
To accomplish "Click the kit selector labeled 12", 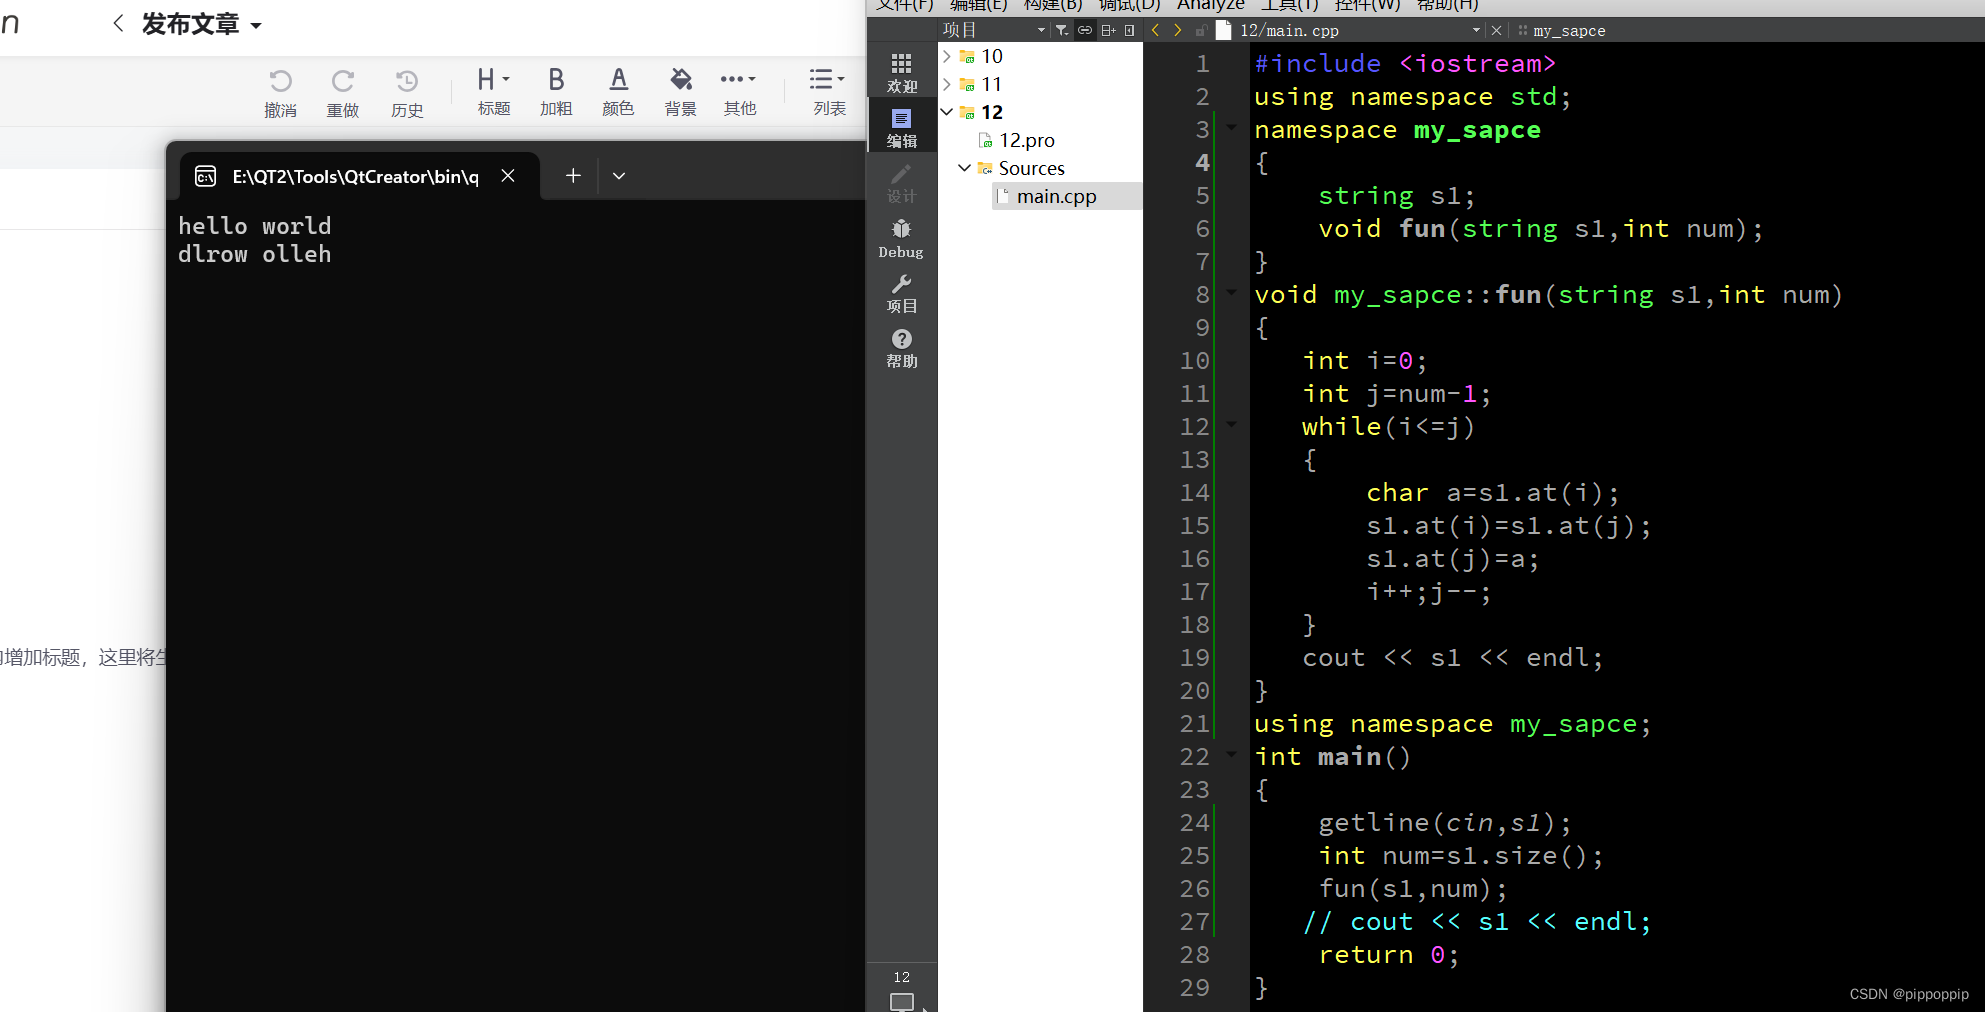I will tap(901, 988).
